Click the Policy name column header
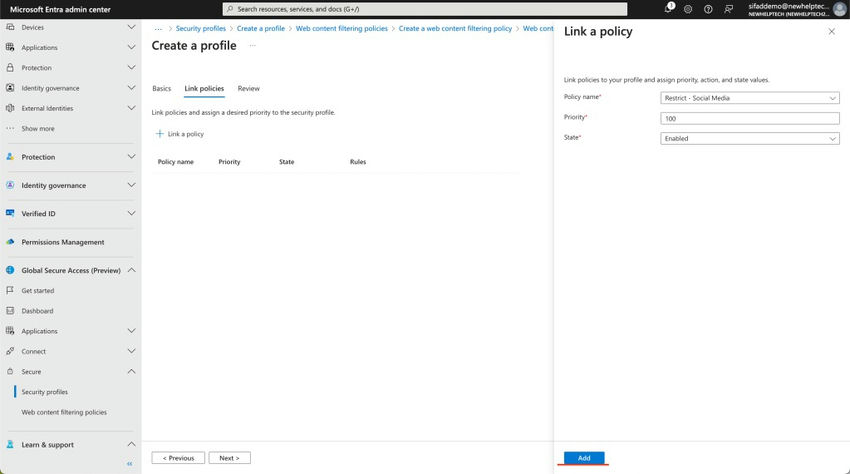850x474 pixels. tap(175, 162)
